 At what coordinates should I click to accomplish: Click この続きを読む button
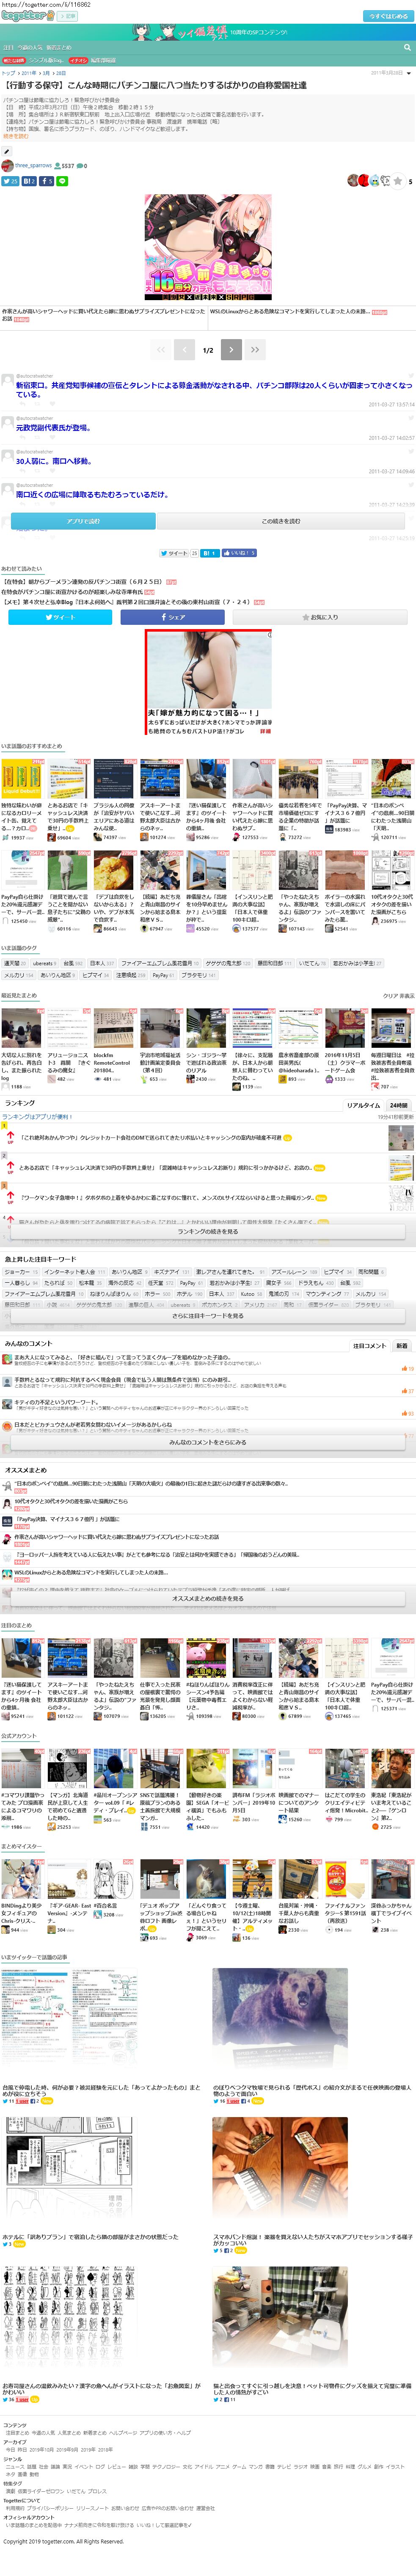pos(281,521)
